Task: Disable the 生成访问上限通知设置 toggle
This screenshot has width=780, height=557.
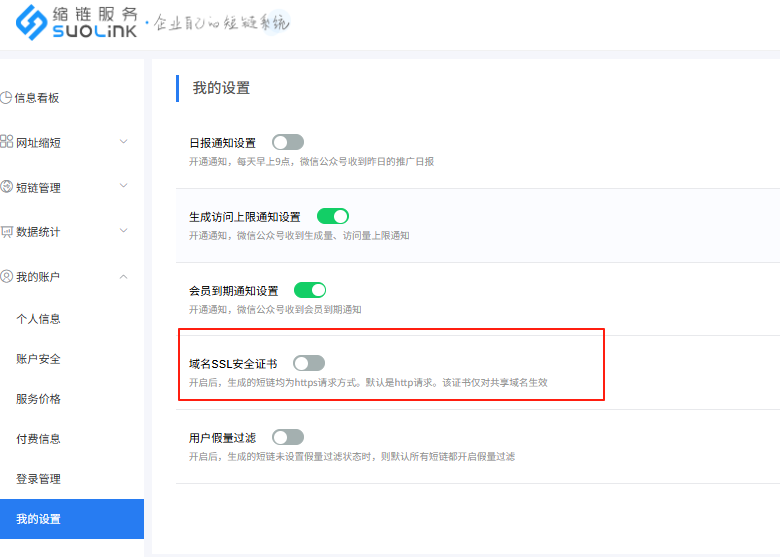Action: pos(333,216)
